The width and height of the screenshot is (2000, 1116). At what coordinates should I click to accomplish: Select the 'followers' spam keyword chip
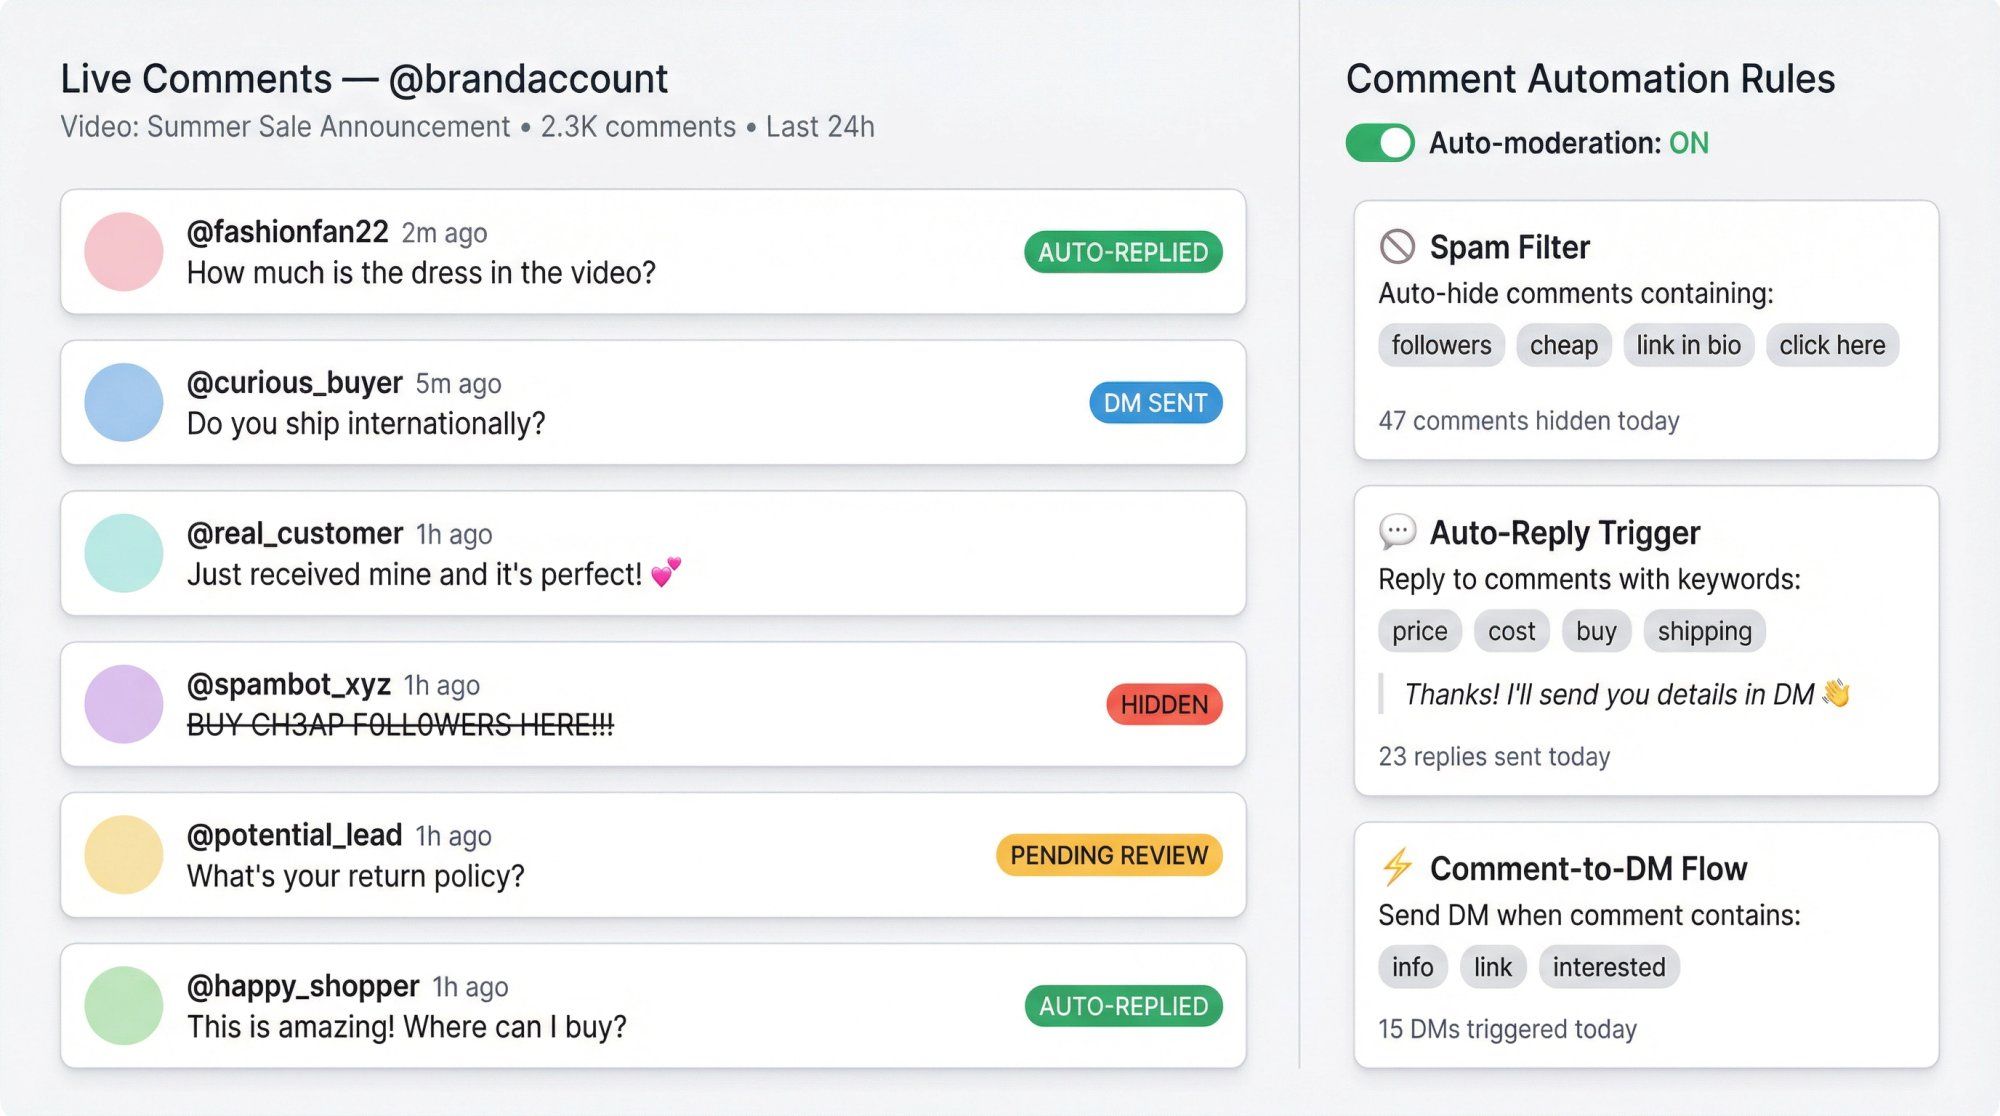point(1440,344)
